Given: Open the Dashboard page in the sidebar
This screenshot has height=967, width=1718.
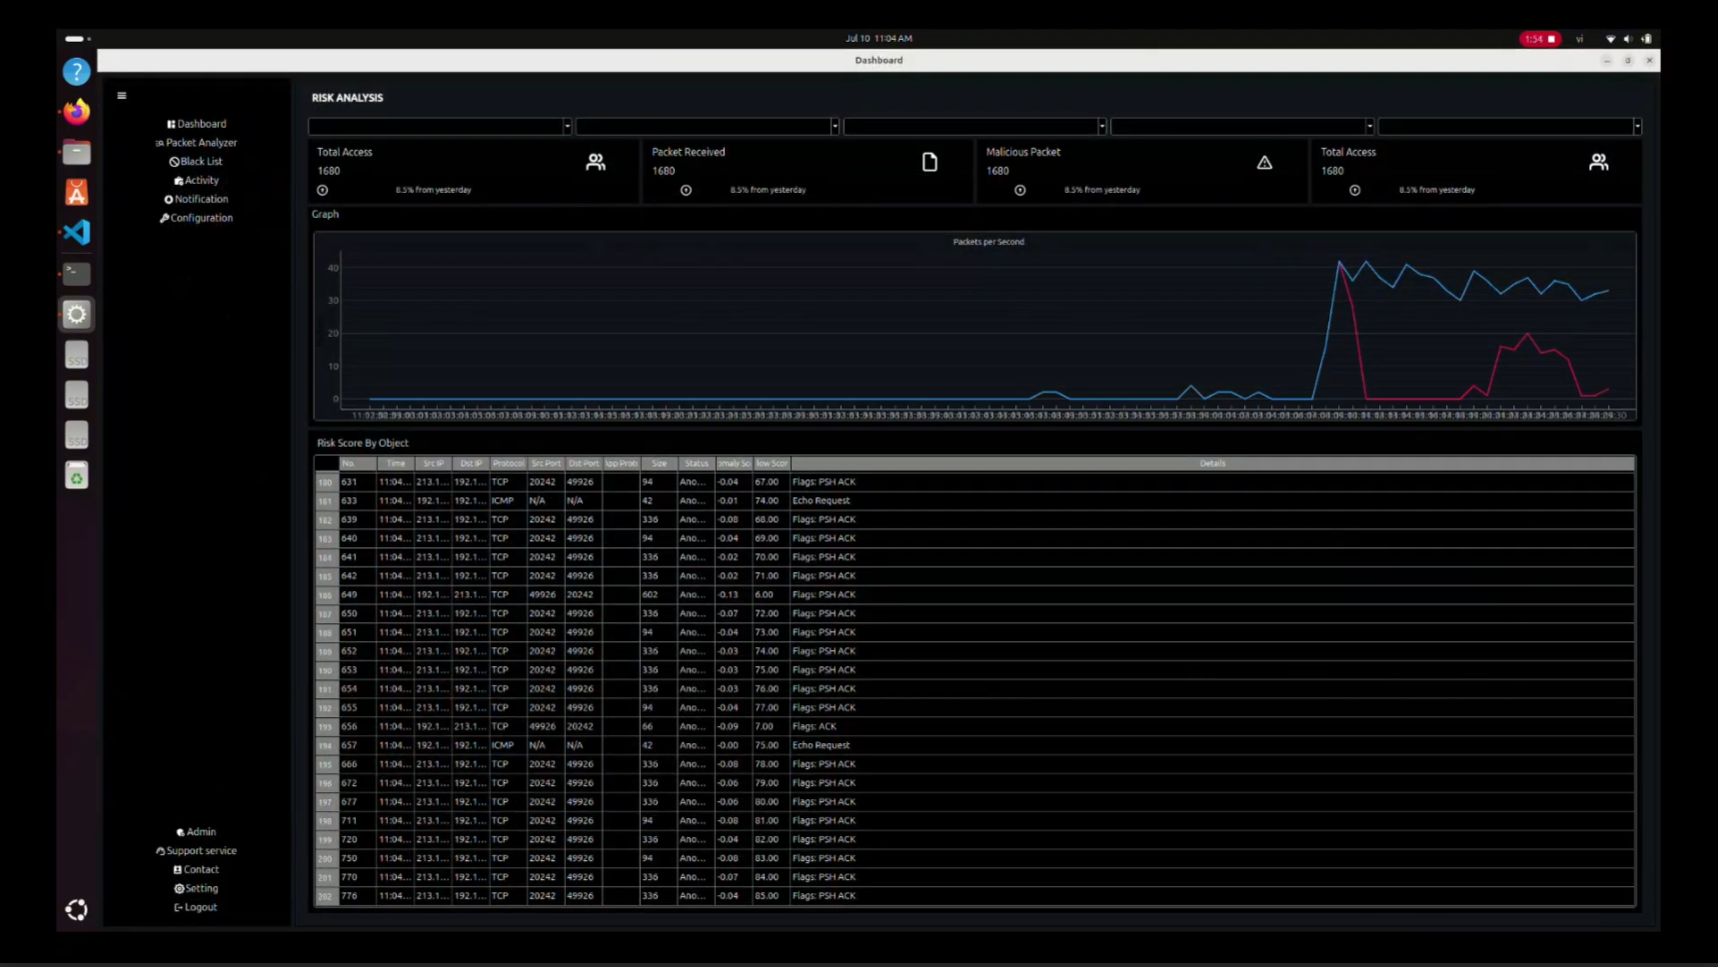Looking at the screenshot, I should (196, 124).
